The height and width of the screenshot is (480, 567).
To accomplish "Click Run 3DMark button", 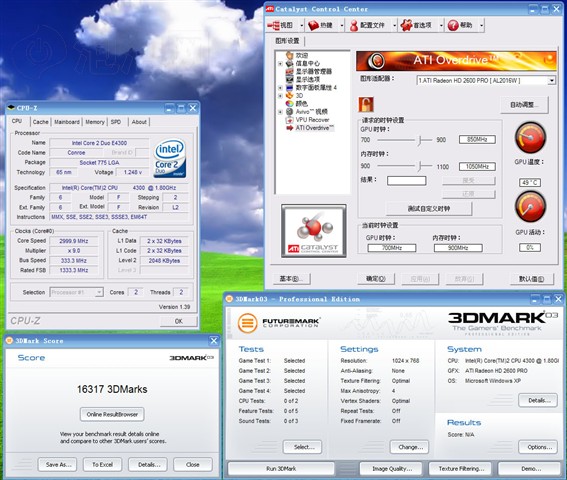I will [x=281, y=468].
